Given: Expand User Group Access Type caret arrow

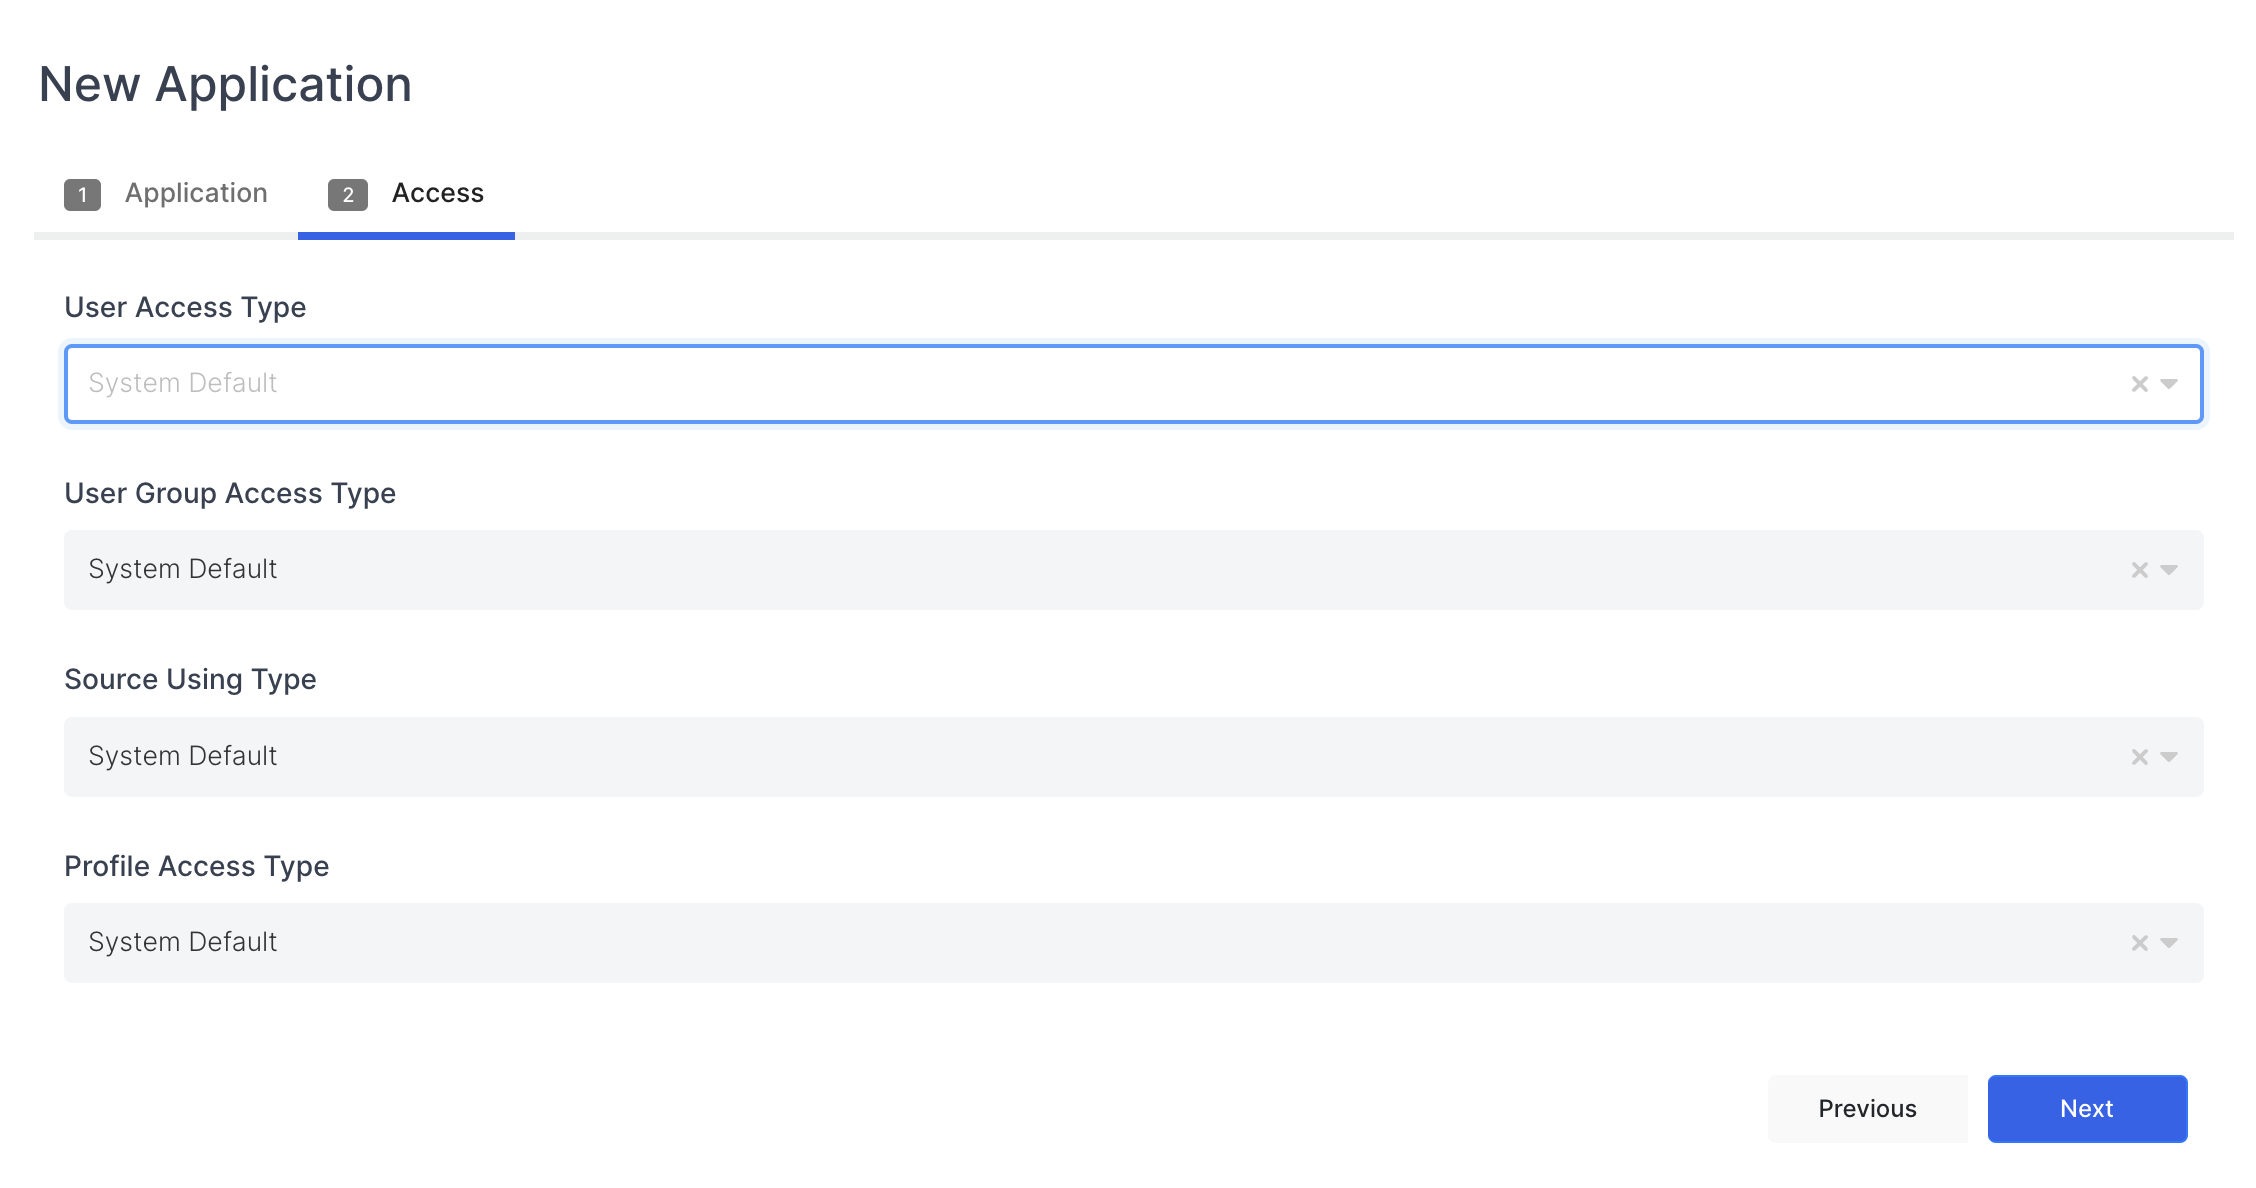Looking at the screenshot, I should (2169, 570).
